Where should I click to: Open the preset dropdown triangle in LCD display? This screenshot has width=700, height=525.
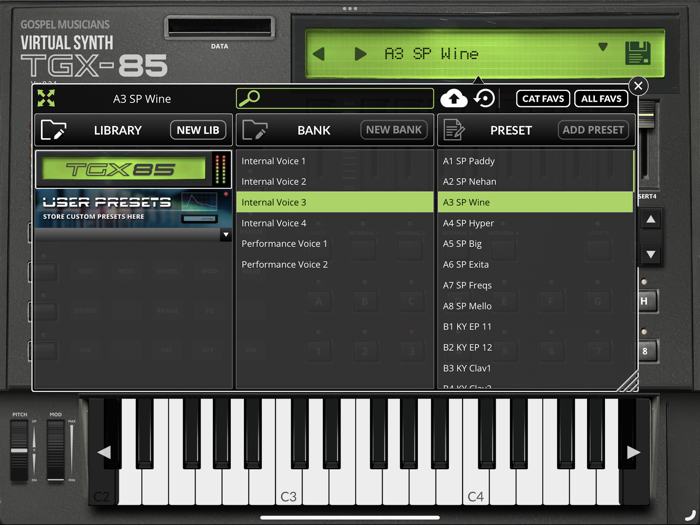(x=603, y=47)
